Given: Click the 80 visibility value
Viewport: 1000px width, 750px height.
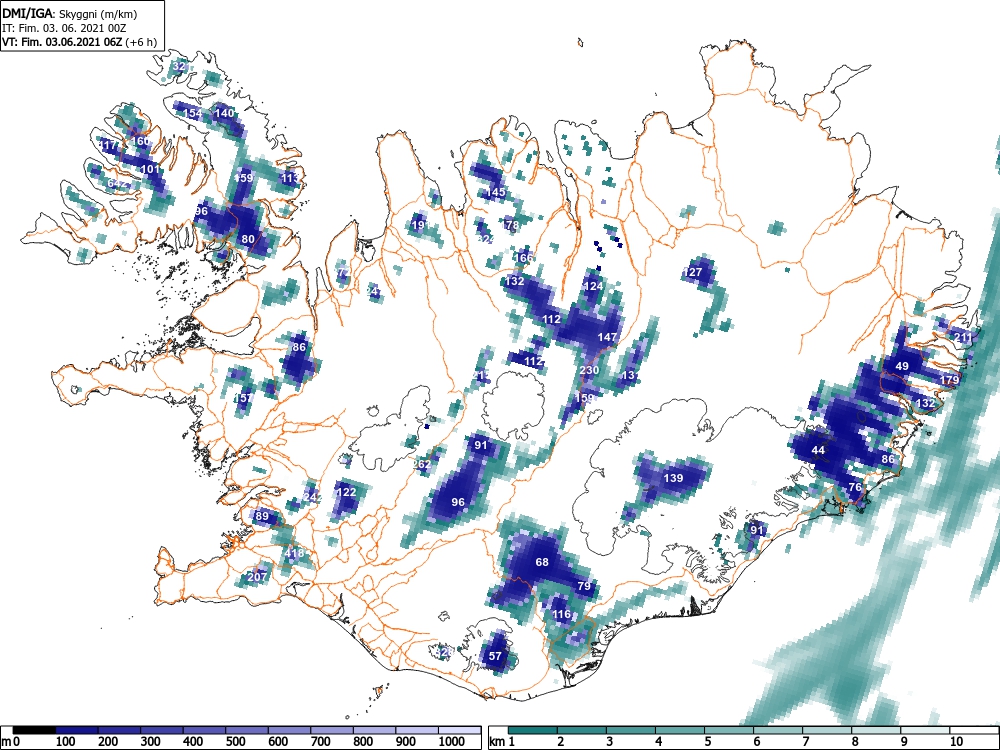Looking at the screenshot, I should click(x=248, y=240).
